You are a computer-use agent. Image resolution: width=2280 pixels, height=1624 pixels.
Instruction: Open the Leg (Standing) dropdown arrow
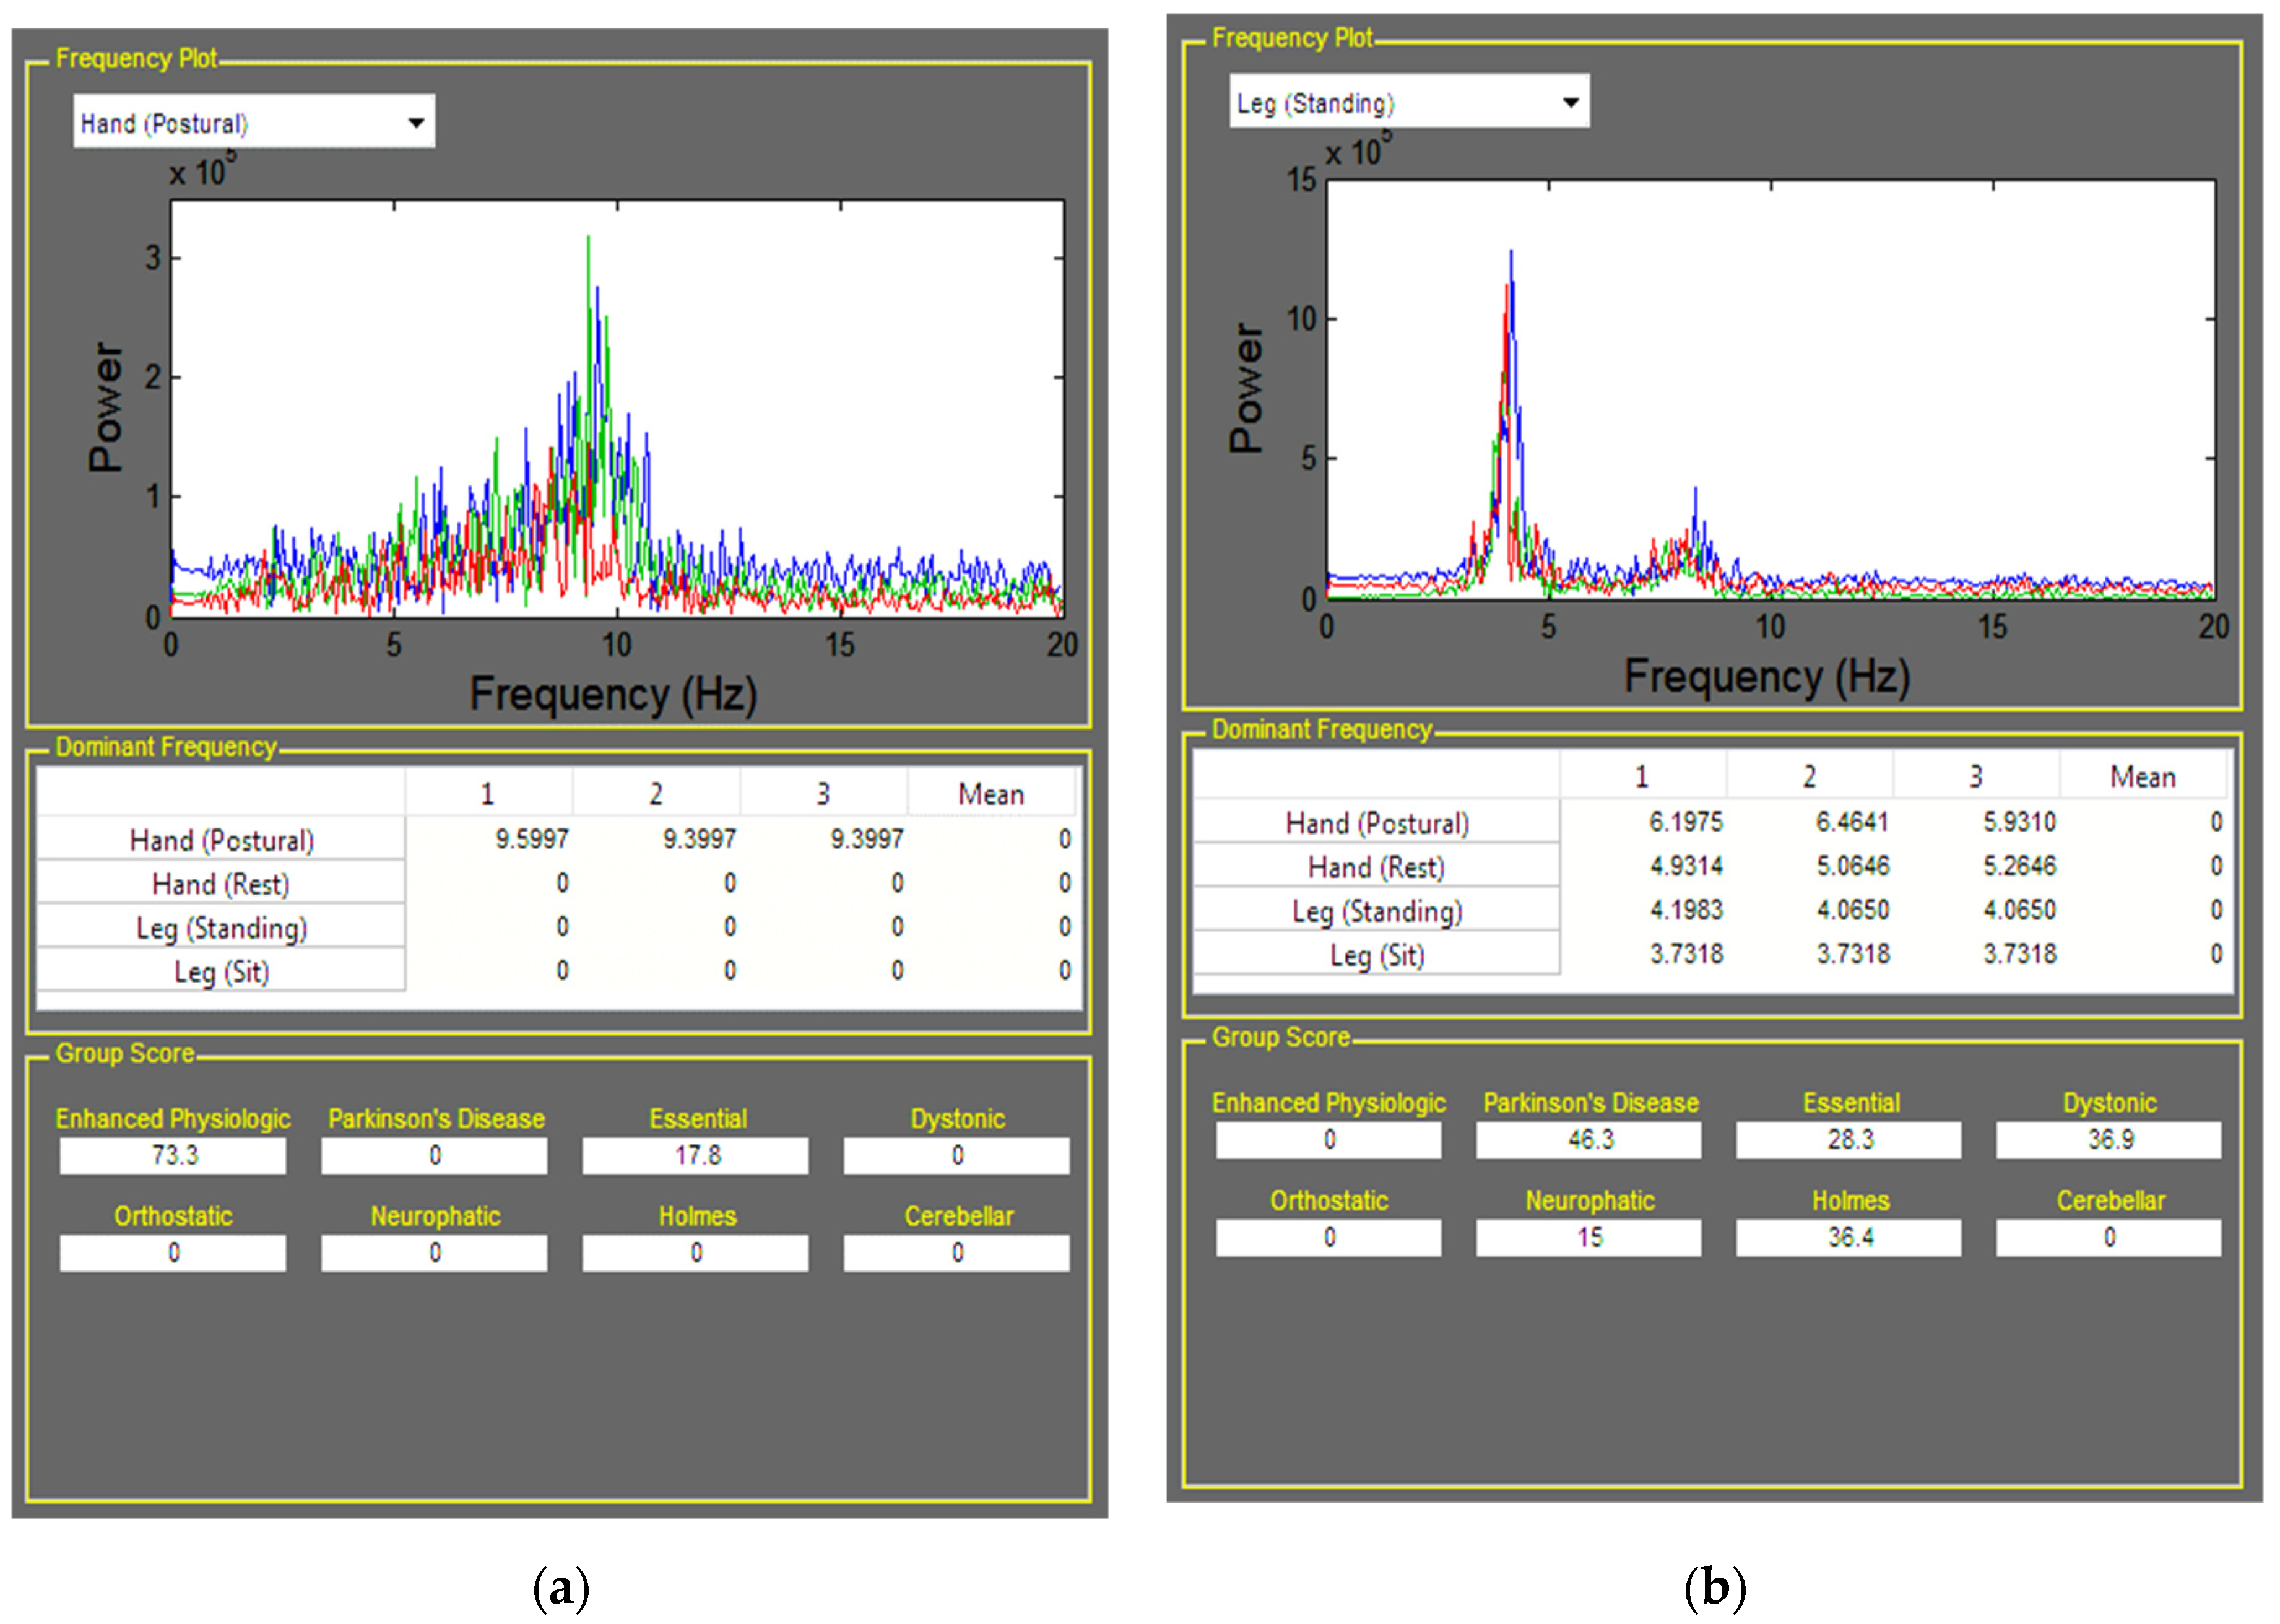pyautogui.click(x=1570, y=103)
